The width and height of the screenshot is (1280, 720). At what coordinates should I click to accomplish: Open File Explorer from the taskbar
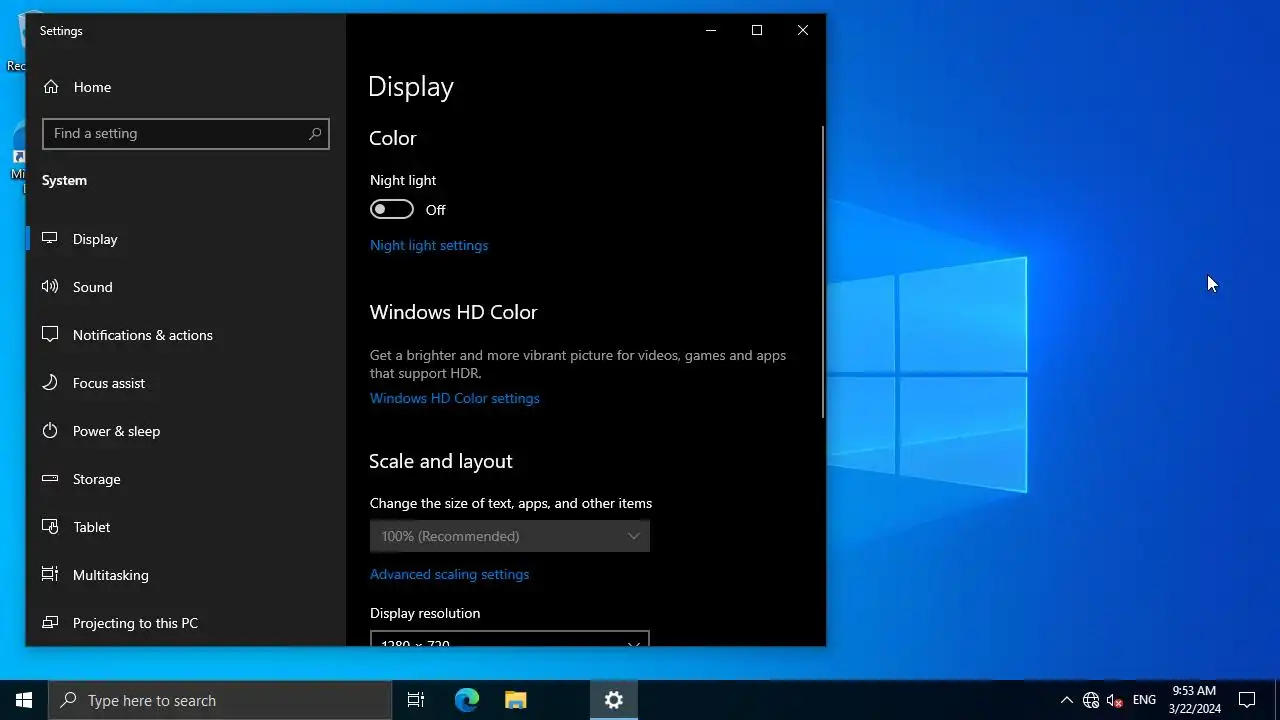[x=515, y=700]
